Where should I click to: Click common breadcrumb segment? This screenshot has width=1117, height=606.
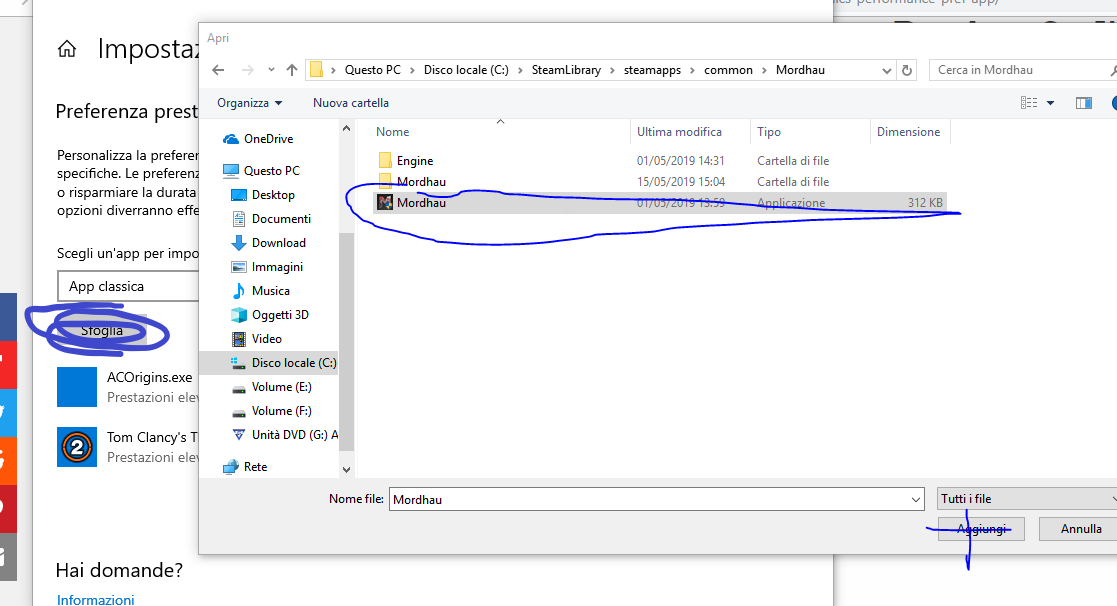(728, 70)
